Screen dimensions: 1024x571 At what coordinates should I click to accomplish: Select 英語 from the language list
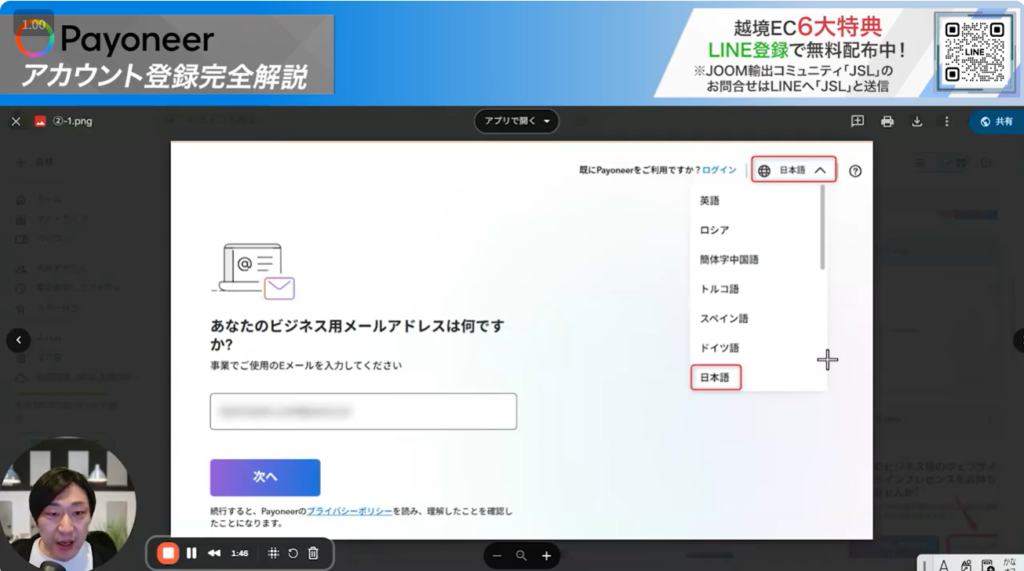[710, 201]
